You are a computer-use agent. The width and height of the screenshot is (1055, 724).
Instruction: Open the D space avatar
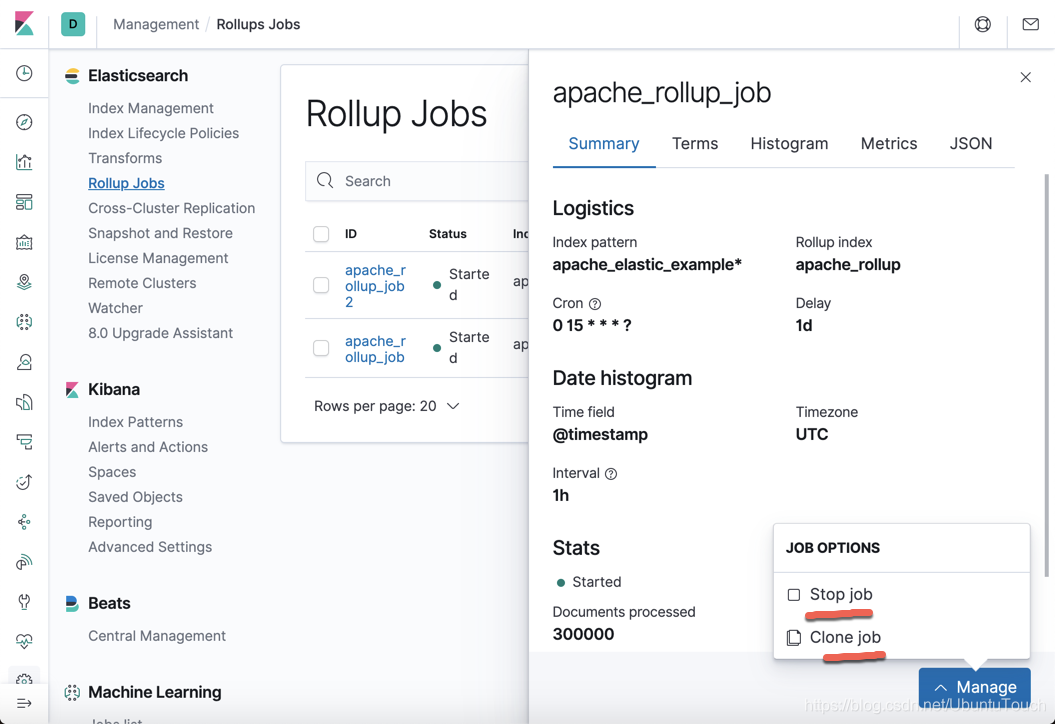pyautogui.click(x=73, y=24)
